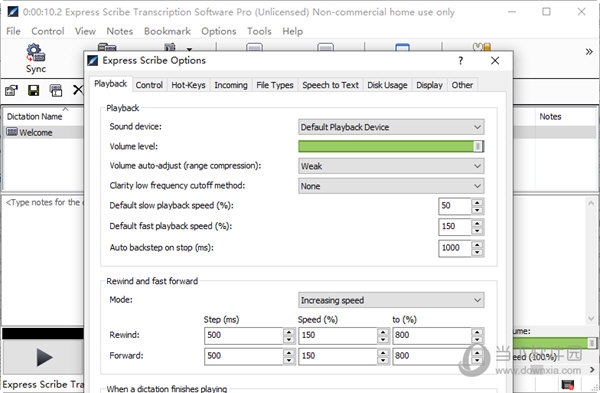
Task: Open the rewind Mode dropdown showing Increasing speed
Action: (391, 300)
